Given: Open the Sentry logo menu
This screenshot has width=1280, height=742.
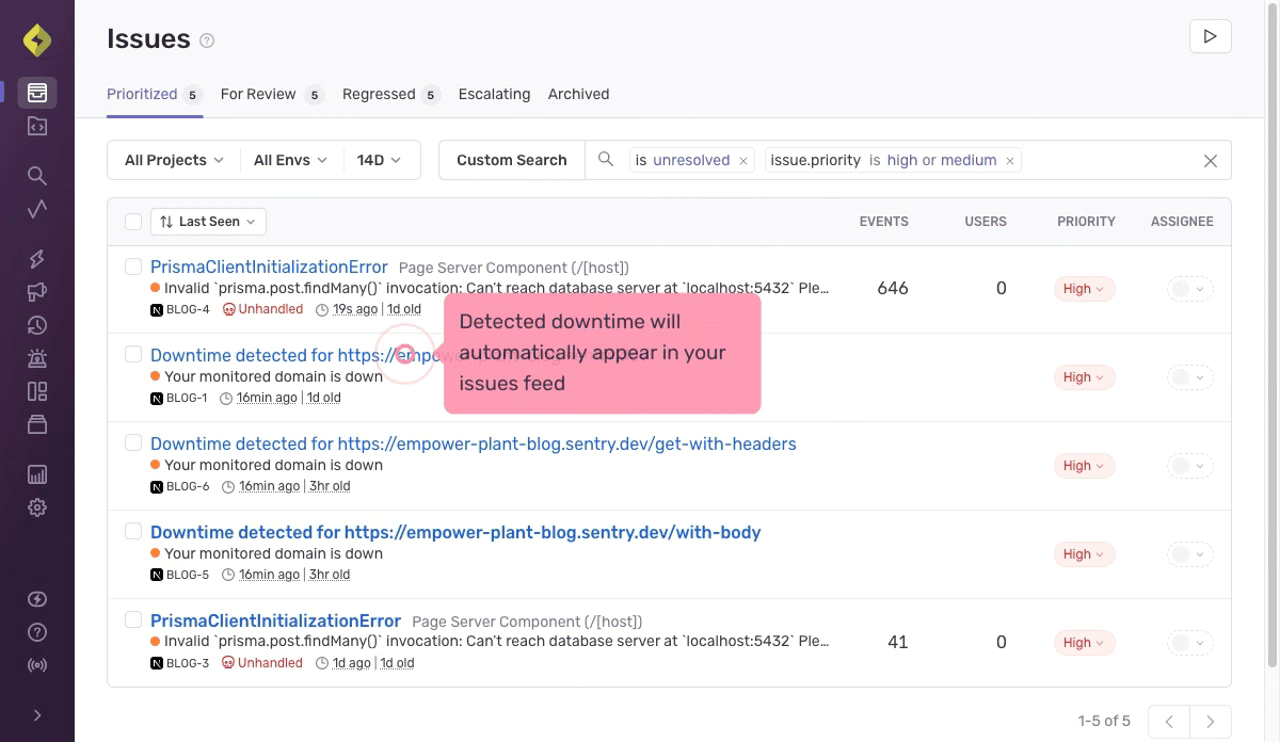Looking at the screenshot, I should (37, 40).
